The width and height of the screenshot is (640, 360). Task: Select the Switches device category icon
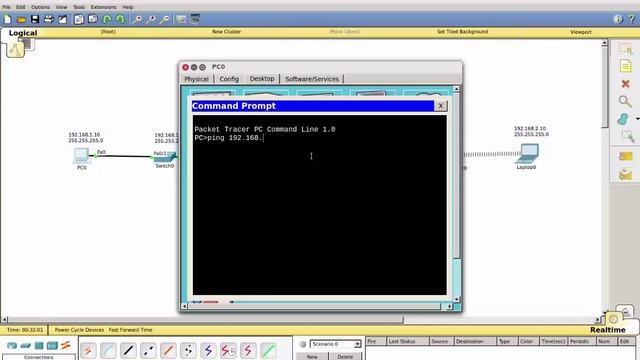pos(25,346)
